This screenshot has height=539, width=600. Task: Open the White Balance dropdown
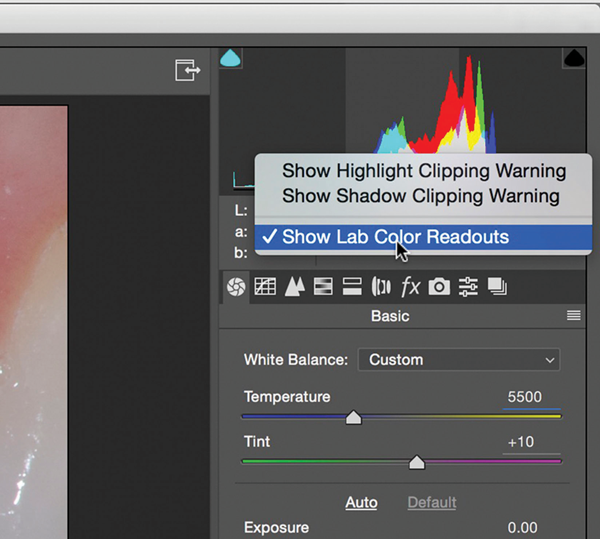pos(461,360)
